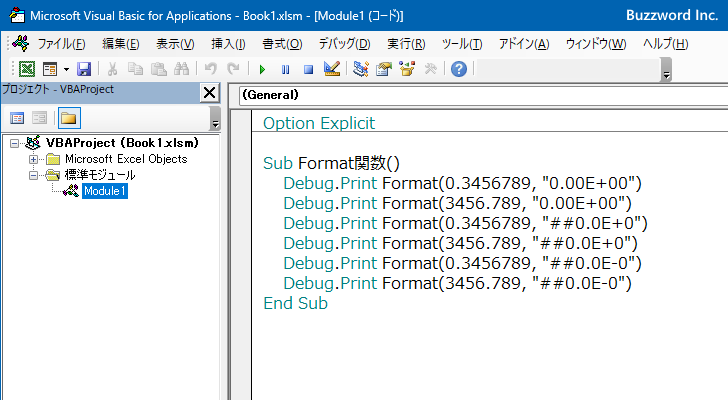Open the ウィンドウ(W) menu
This screenshot has height=400, width=728.
pyautogui.click(x=596, y=44)
